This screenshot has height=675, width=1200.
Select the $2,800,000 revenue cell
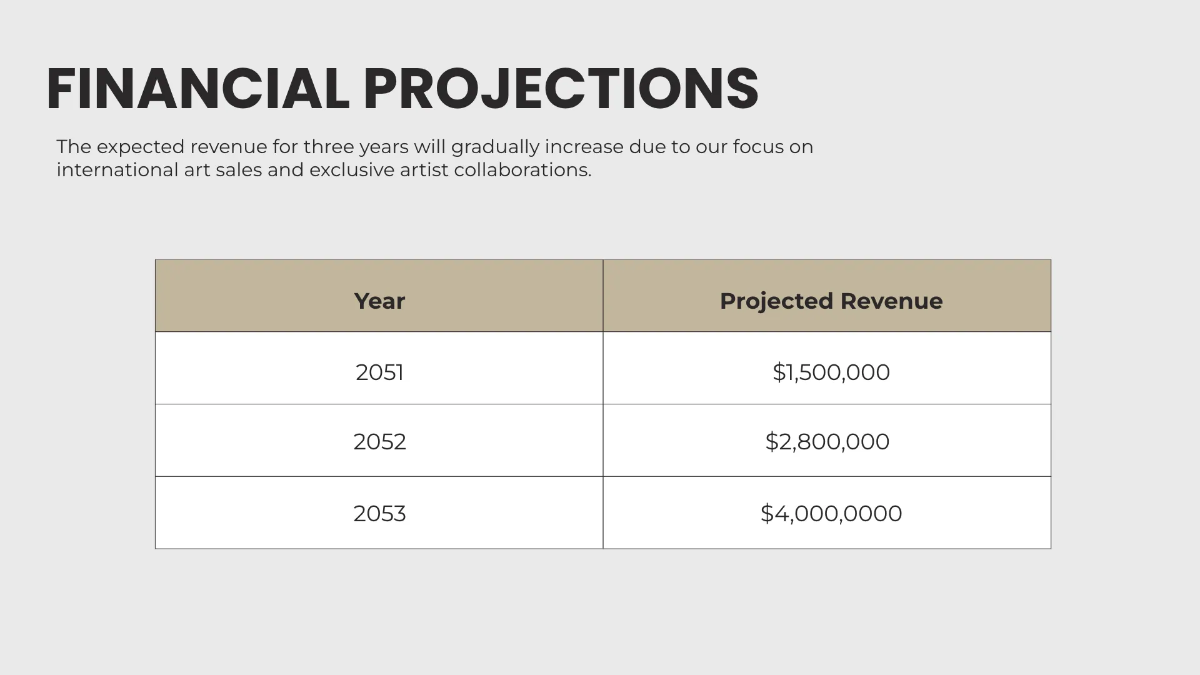coord(827,442)
